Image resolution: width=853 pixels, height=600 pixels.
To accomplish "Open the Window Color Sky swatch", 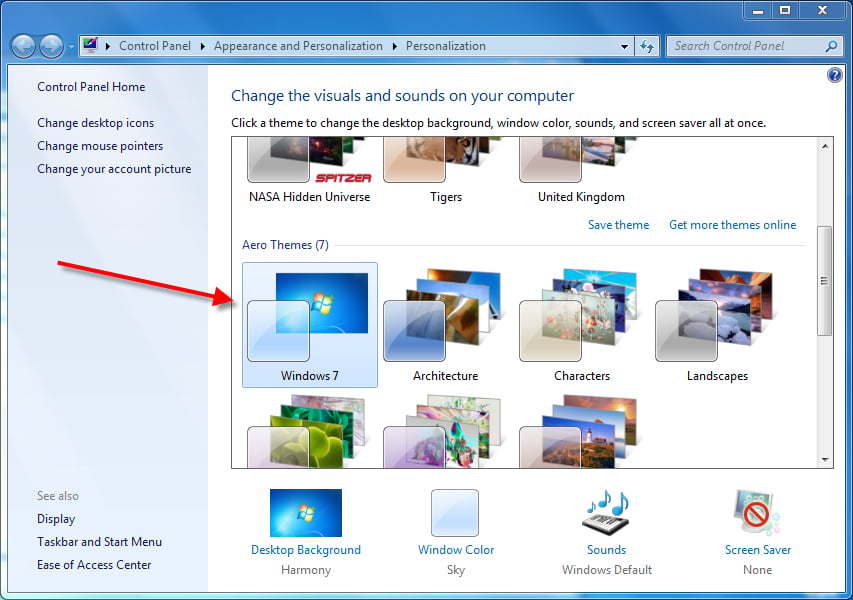I will [x=455, y=513].
